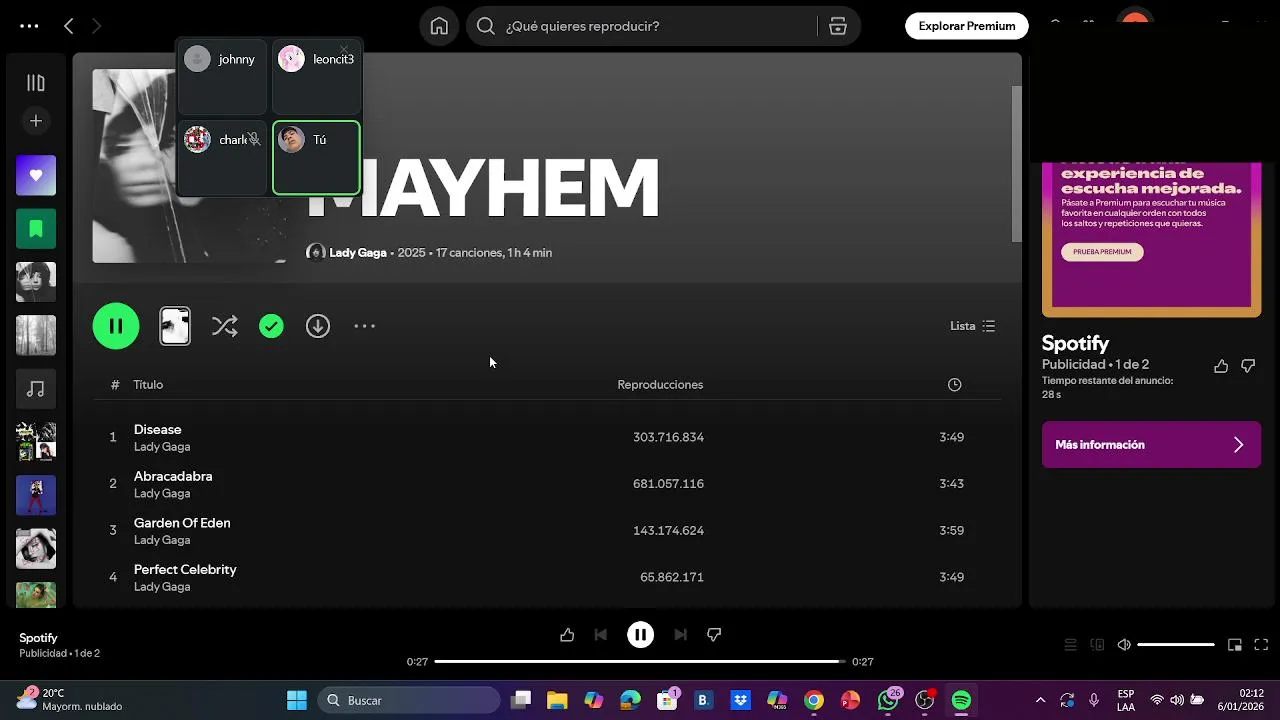Open the Spotify icon in taskbar

[x=961, y=700]
